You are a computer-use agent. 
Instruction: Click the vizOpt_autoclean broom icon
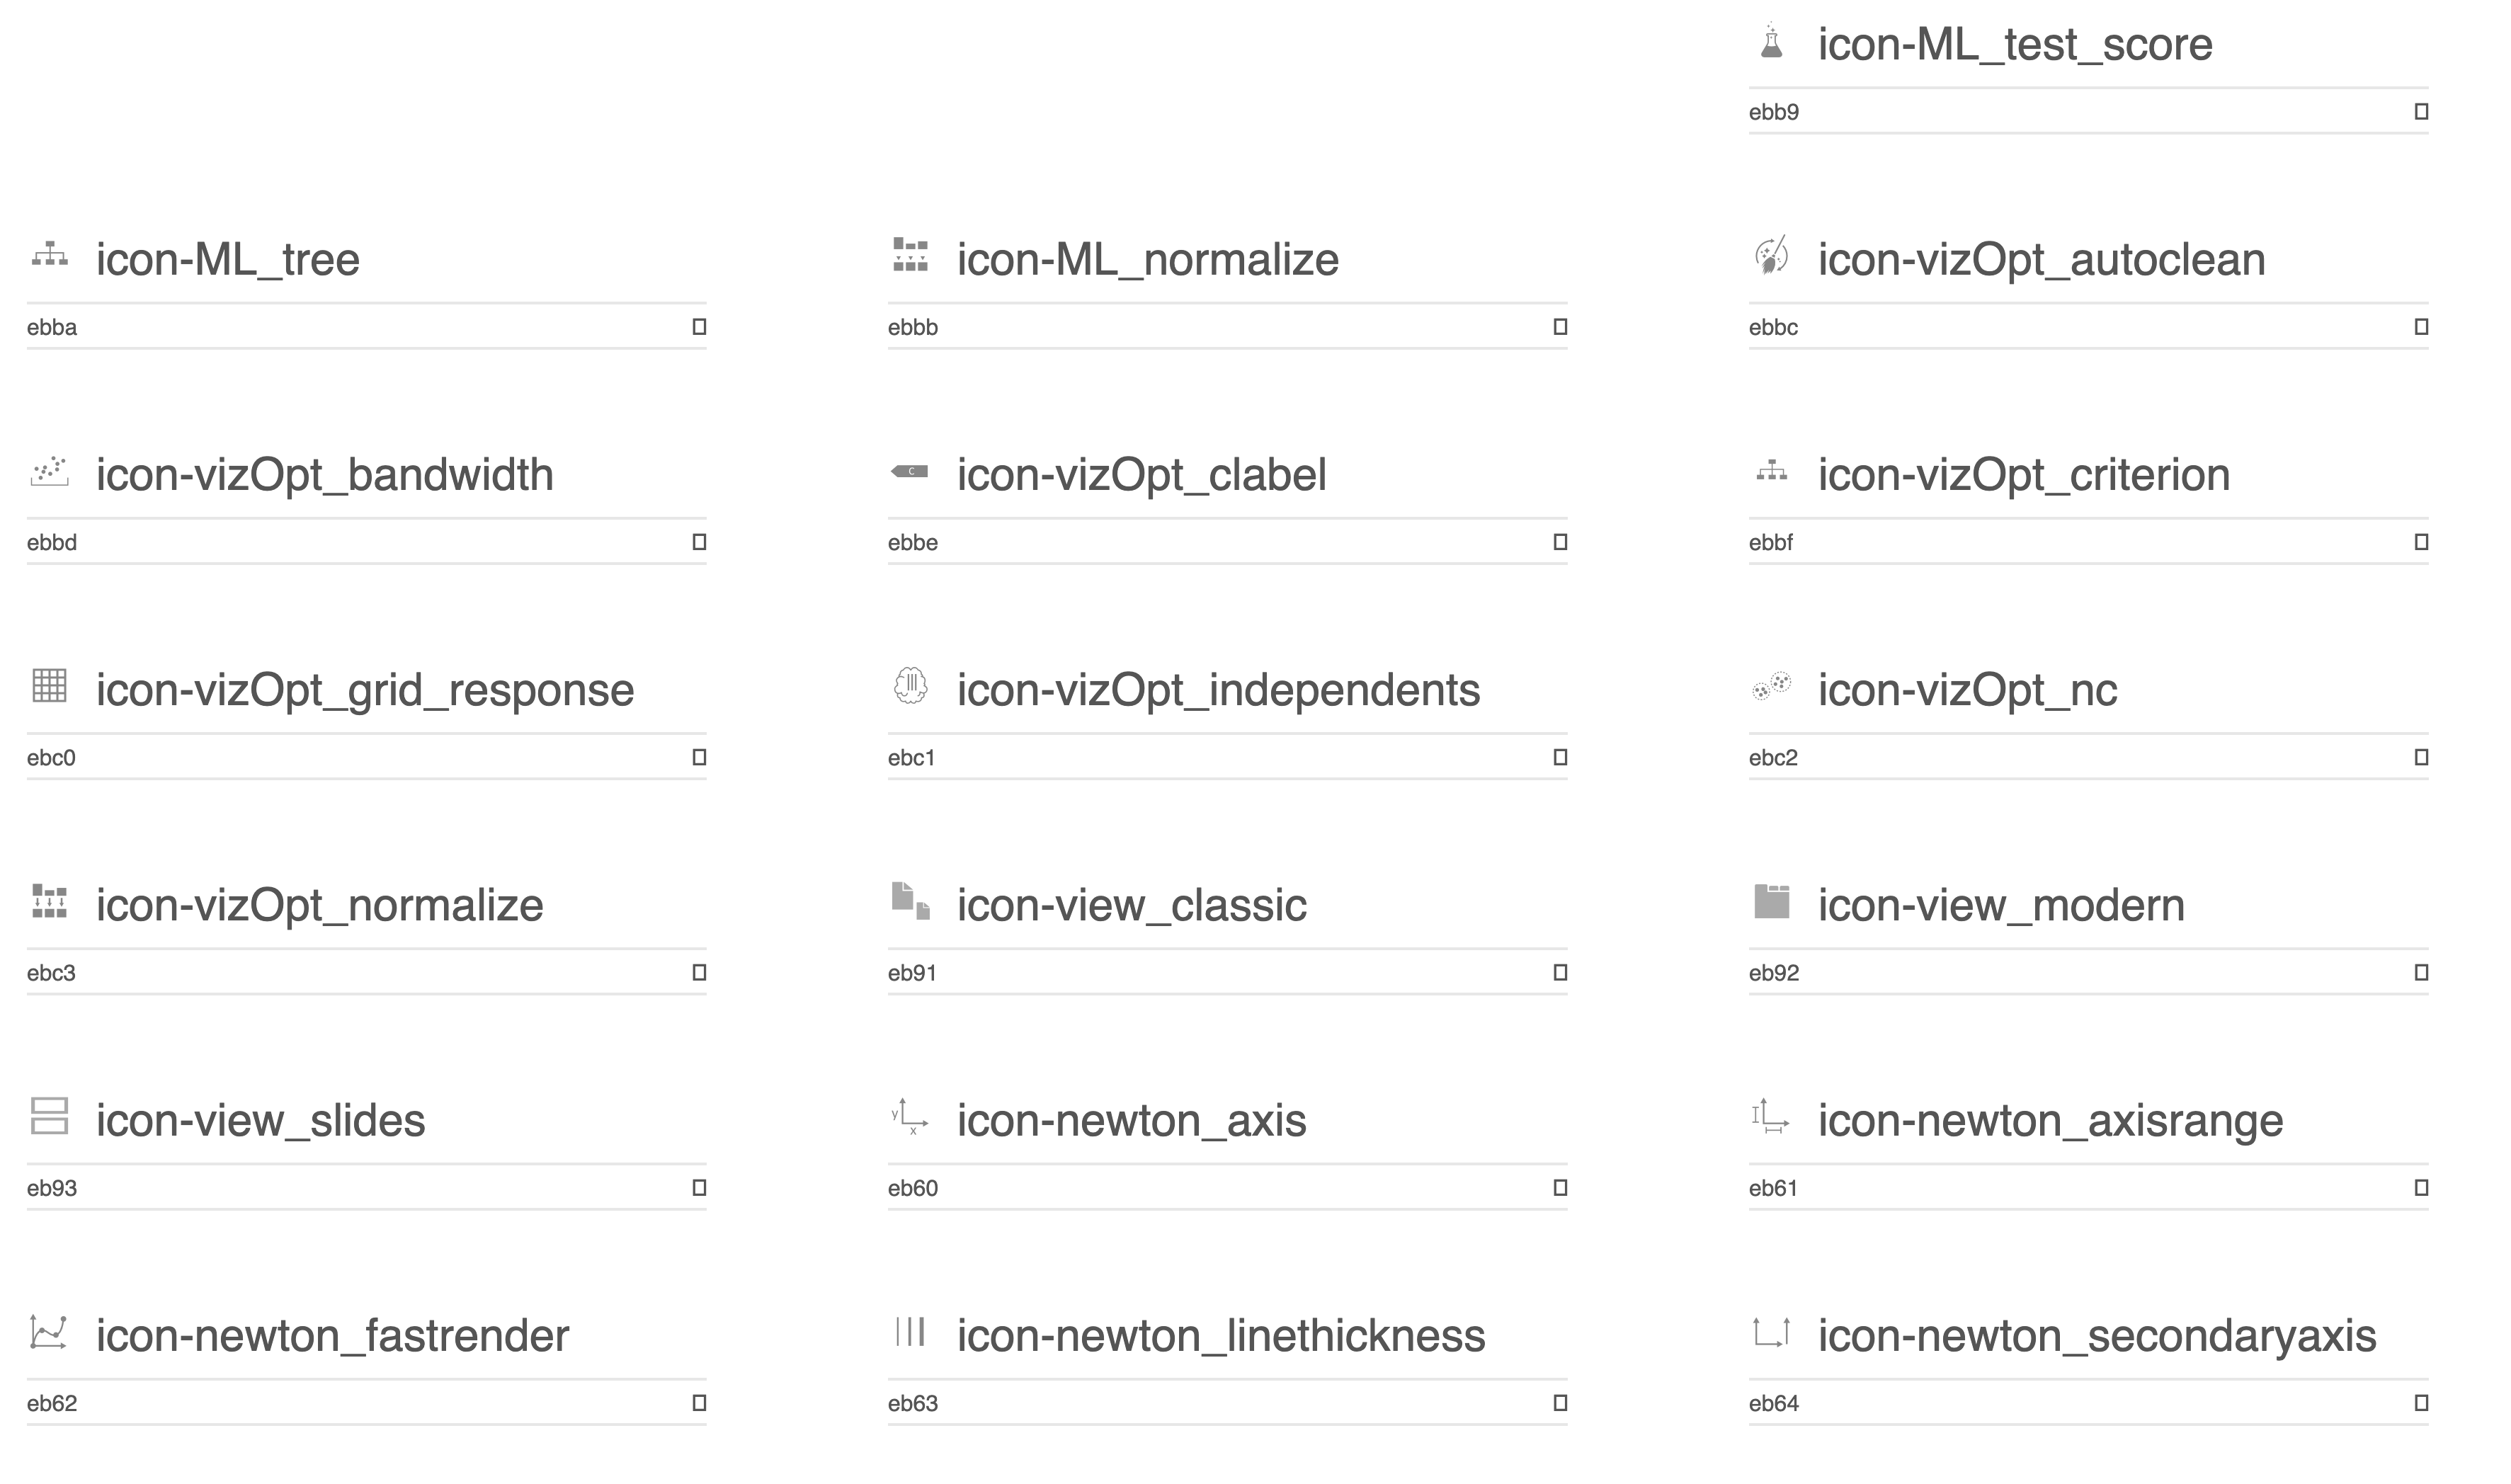point(1771,256)
